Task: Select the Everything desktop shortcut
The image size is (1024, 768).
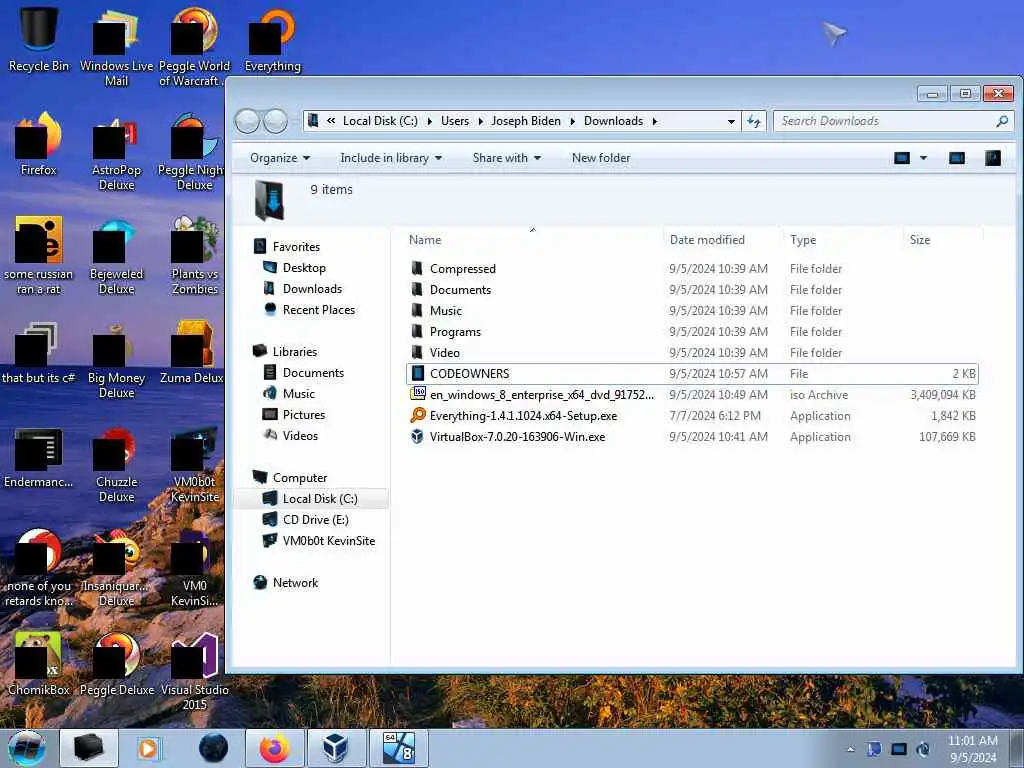Action: [272, 39]
